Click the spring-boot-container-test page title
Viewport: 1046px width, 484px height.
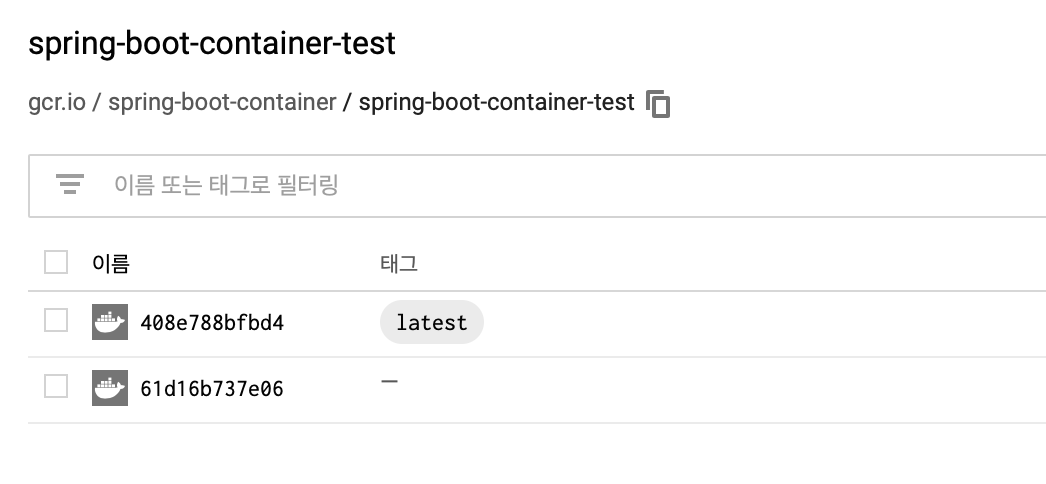(212, 43)
